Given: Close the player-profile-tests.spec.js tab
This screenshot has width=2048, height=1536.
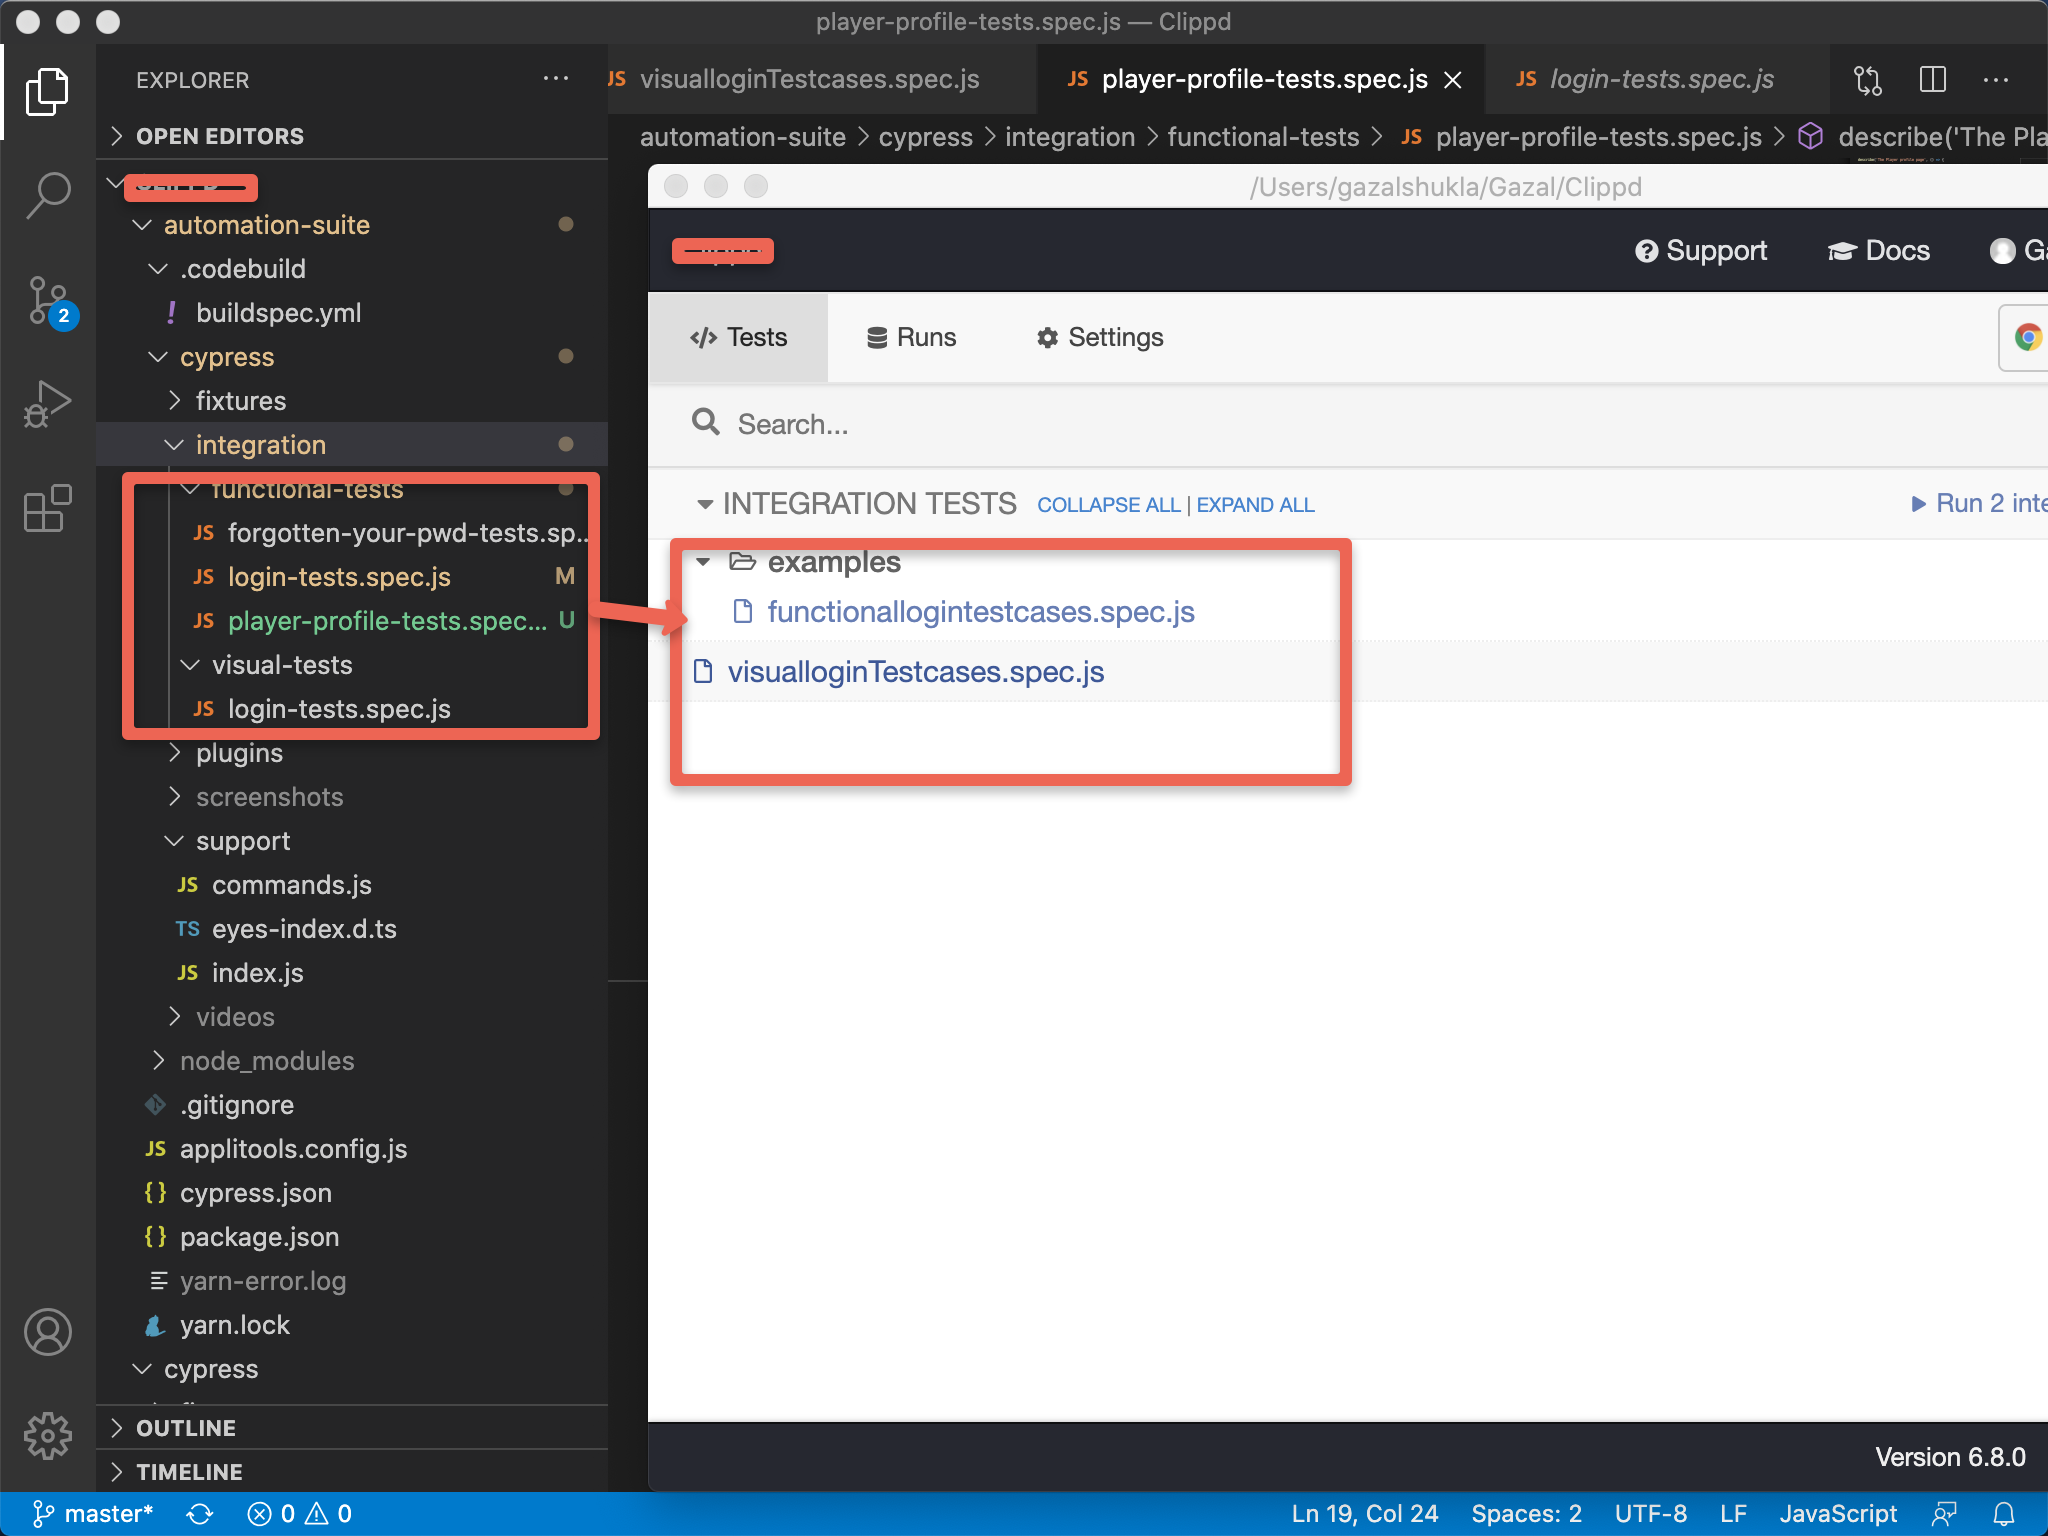Looking at the screenshot, I should tap(1453, 80).
